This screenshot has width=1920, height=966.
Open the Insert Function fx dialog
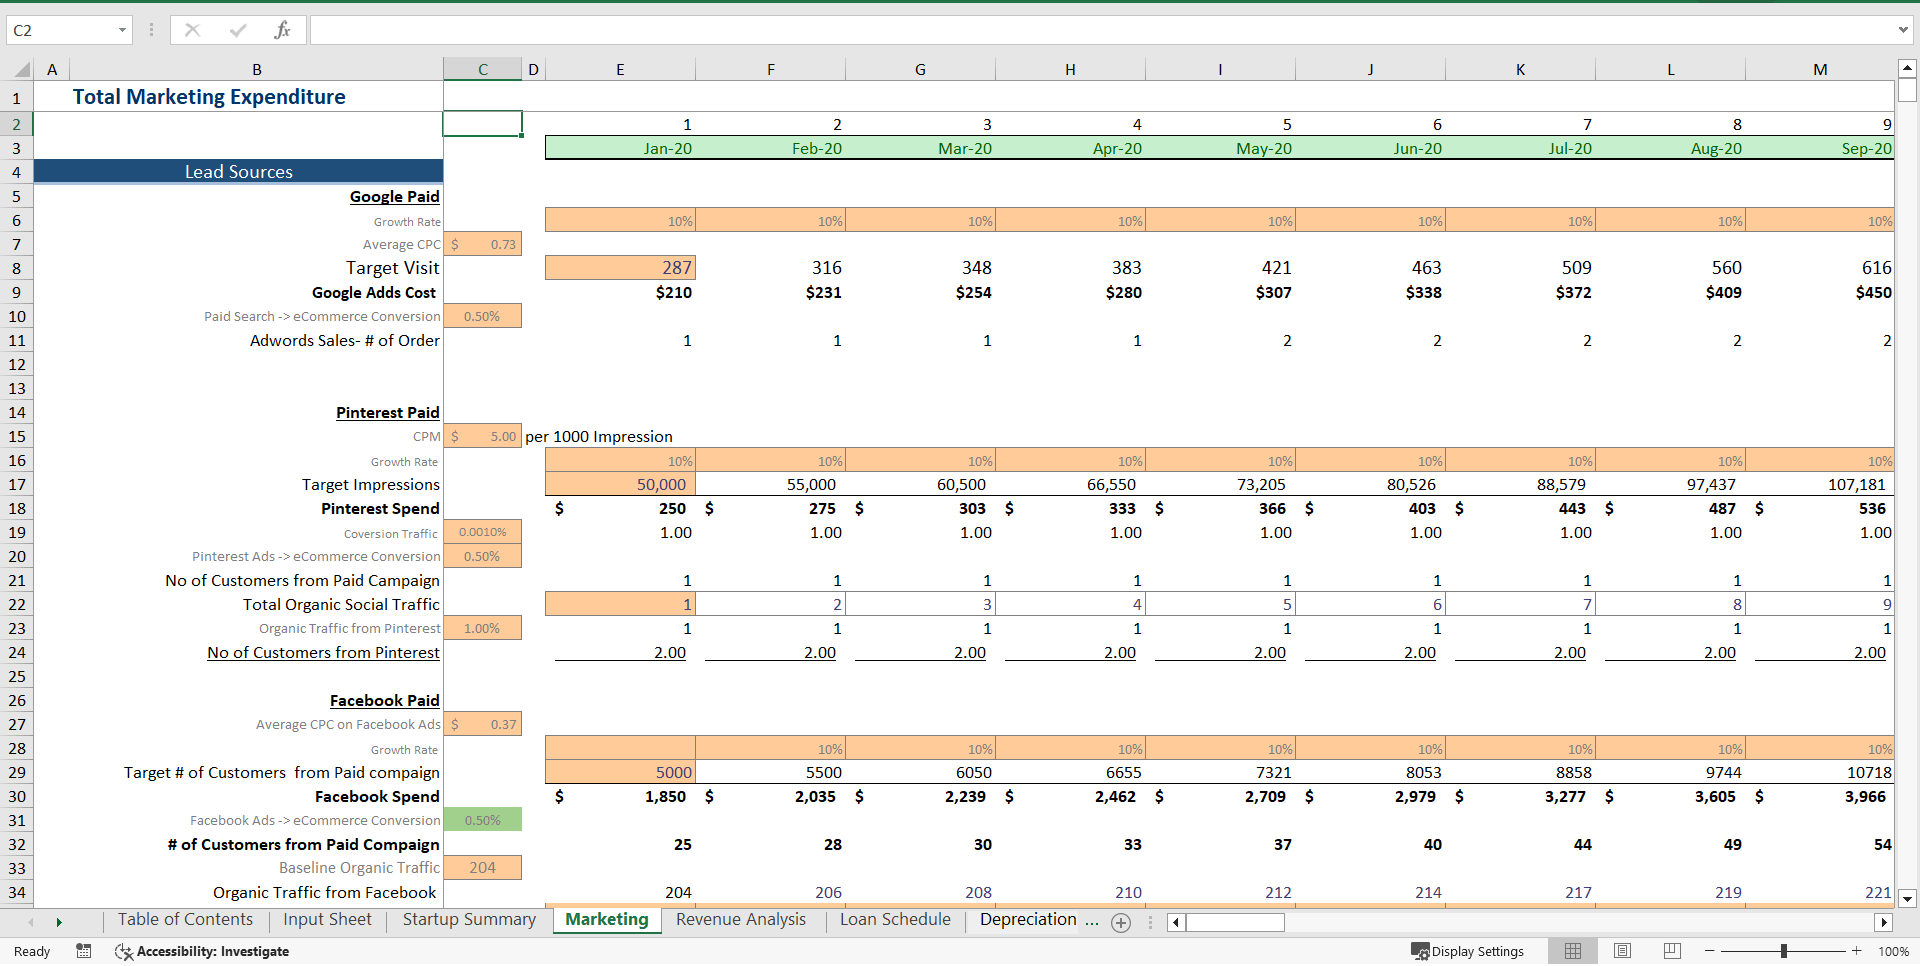282,30
